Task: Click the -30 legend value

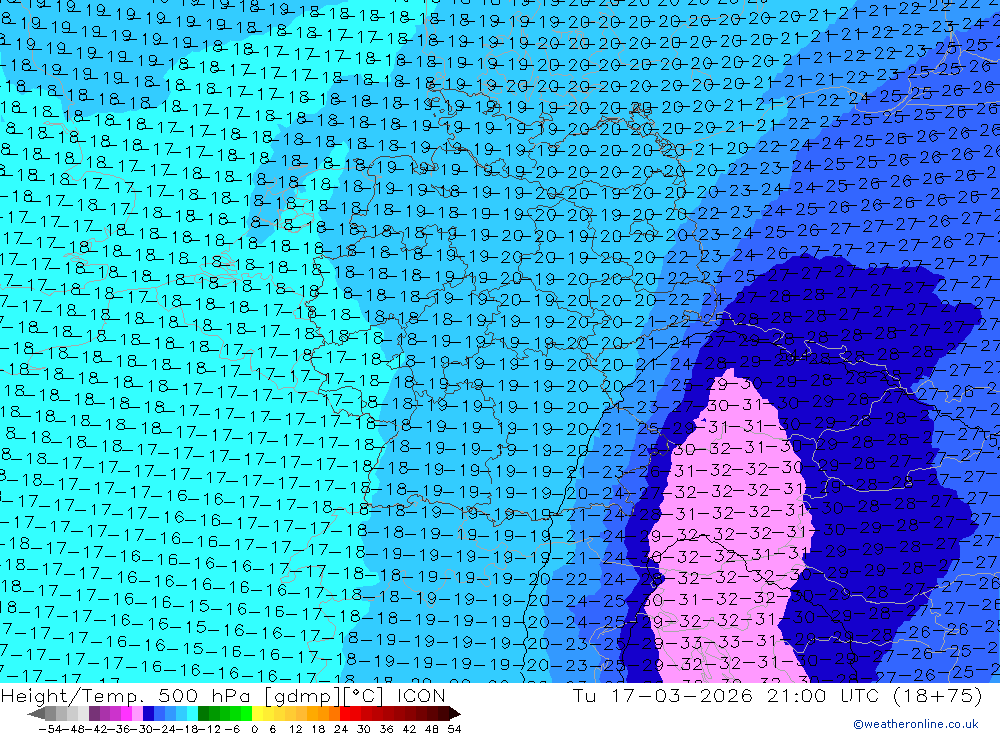Action: (142, 729)
